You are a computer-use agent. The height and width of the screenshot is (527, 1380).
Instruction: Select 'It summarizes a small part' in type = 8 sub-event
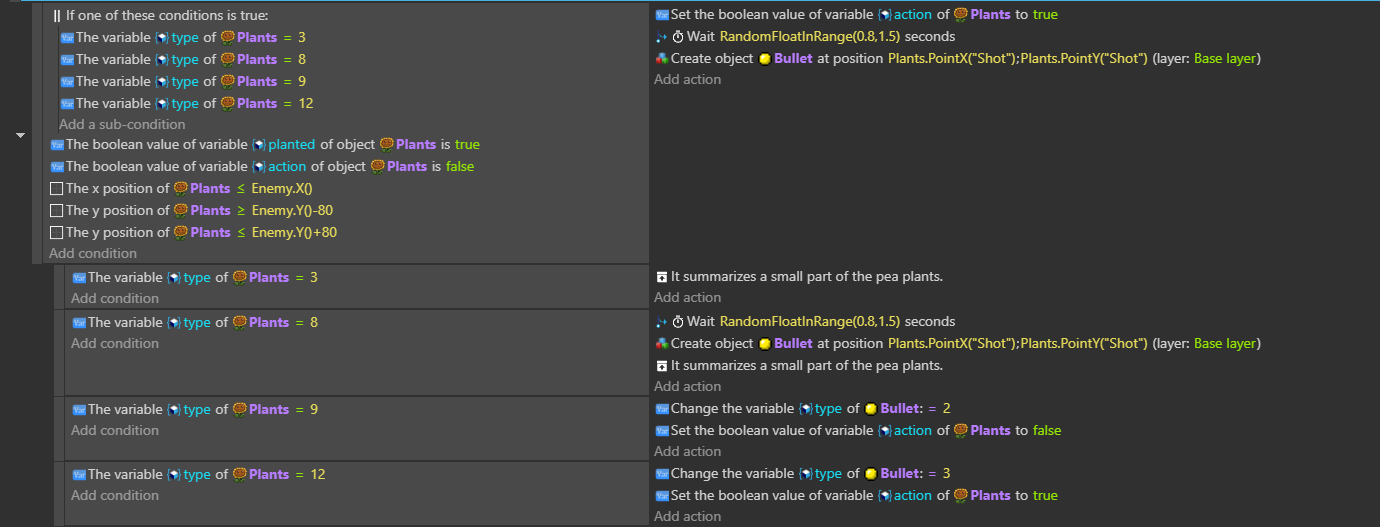click(x=799, y=366)
